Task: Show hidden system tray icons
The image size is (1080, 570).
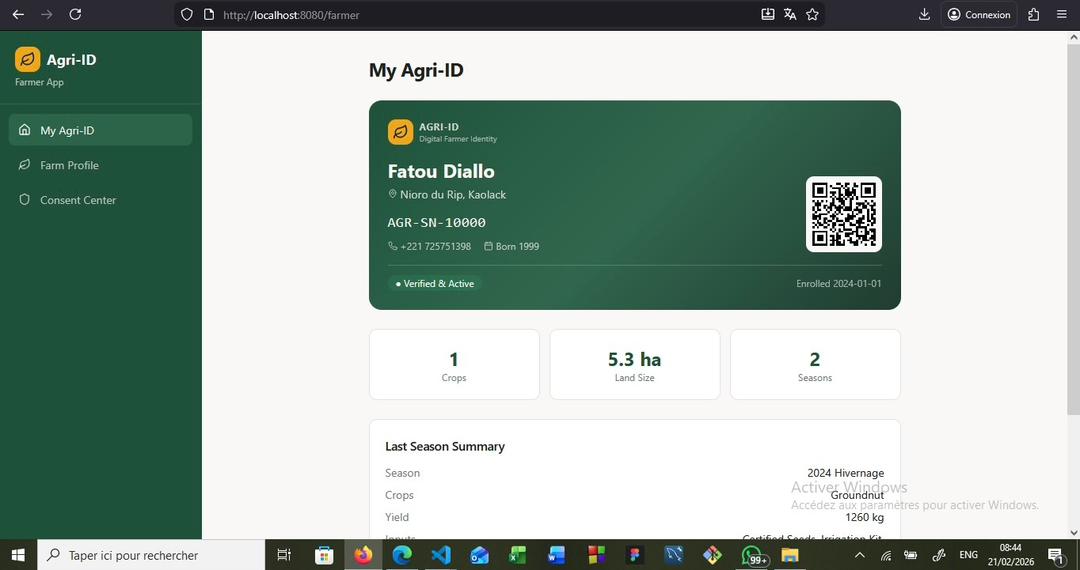Action: pyautogui.click(x=860, y=555)
